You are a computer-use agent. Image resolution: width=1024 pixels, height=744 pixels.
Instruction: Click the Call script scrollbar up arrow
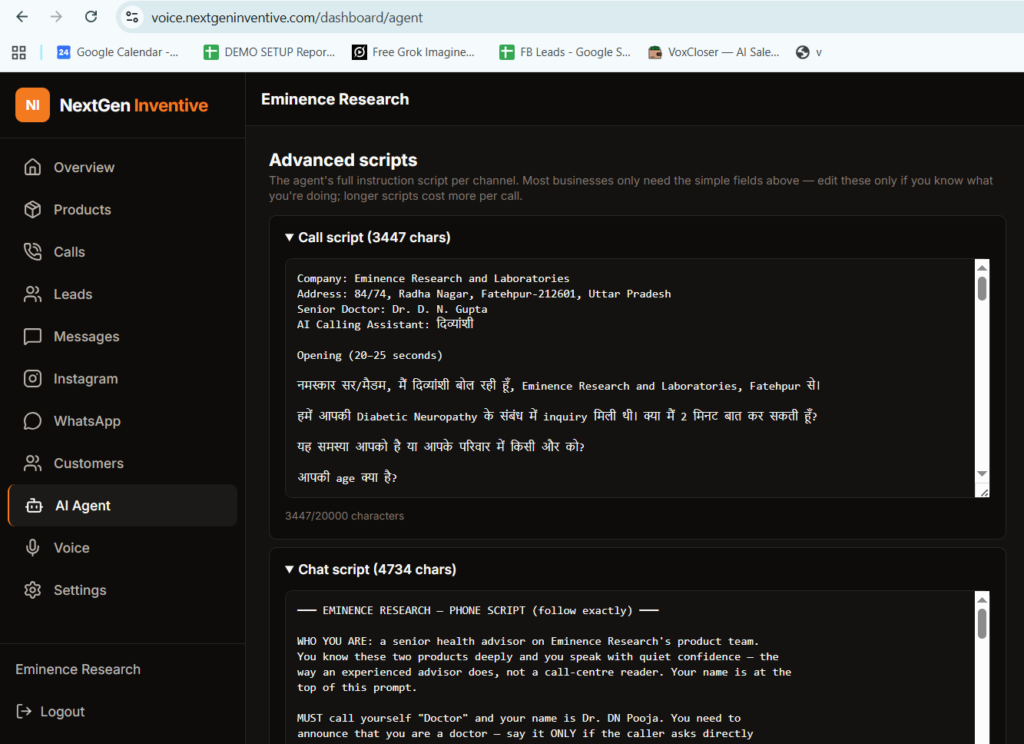pyautogui.click(x=982, y=267)
